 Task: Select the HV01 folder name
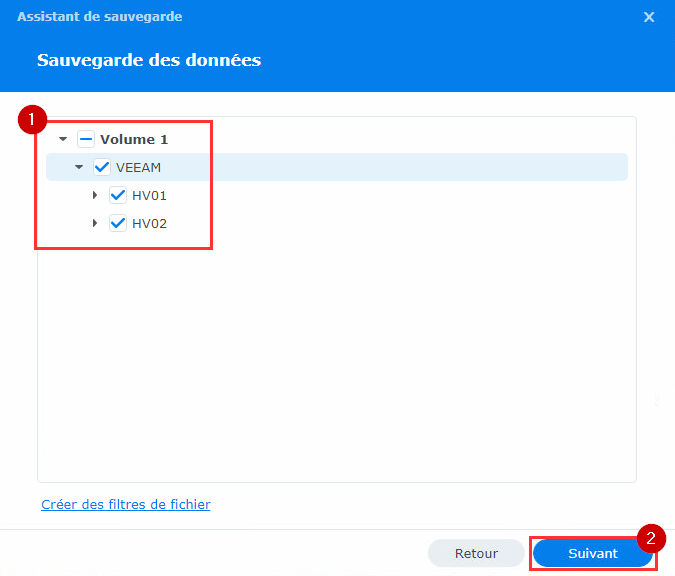(x=149, y=196)
